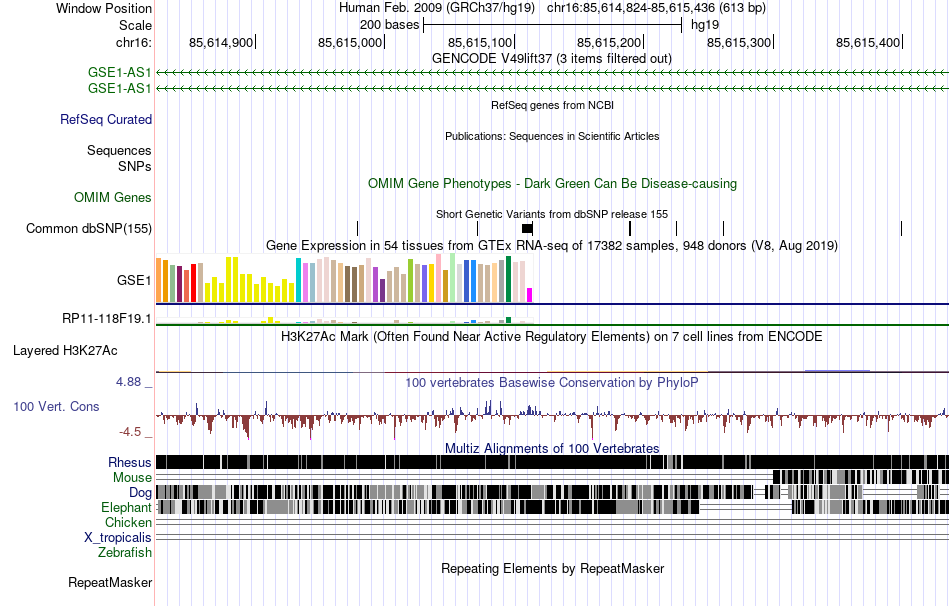Open the Multiz Alignments of 100 Vertebrates title

pos(552,448)
